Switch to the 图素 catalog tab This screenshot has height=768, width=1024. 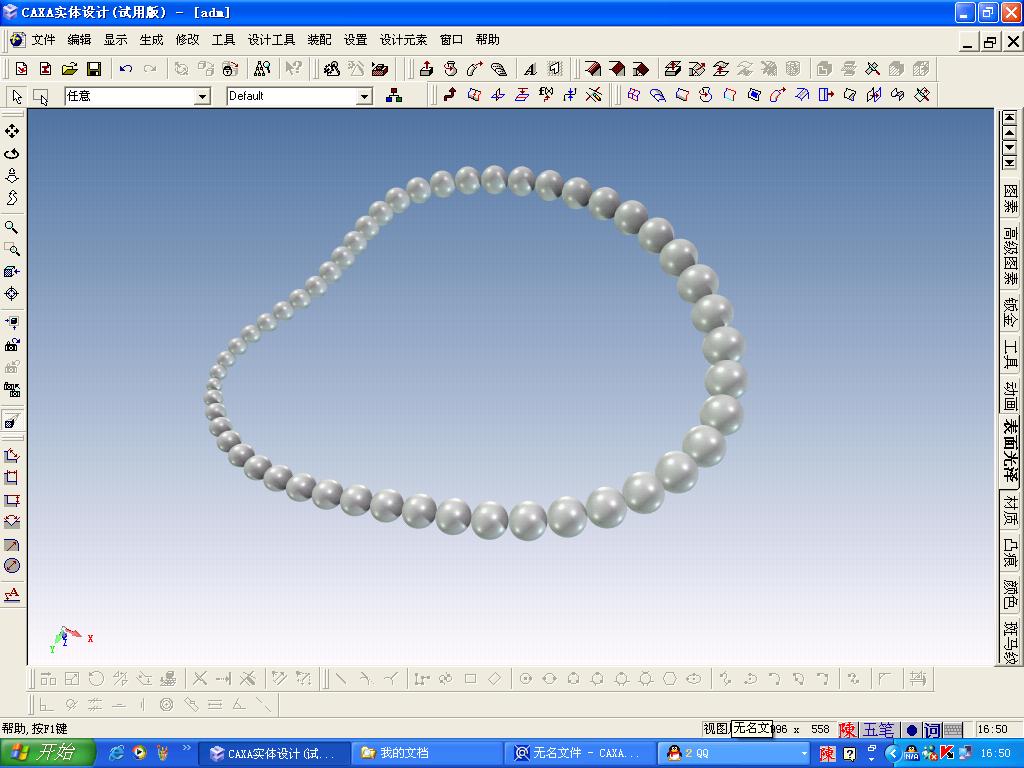click(1010, 199)
